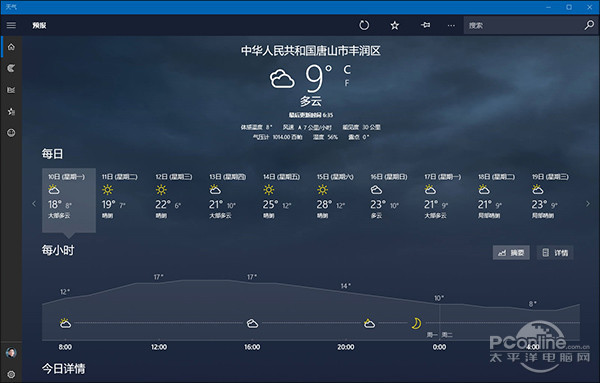
Task: Switch temperature unit to Celsius C
Action: pyautogui.click(x=347, y=70)
